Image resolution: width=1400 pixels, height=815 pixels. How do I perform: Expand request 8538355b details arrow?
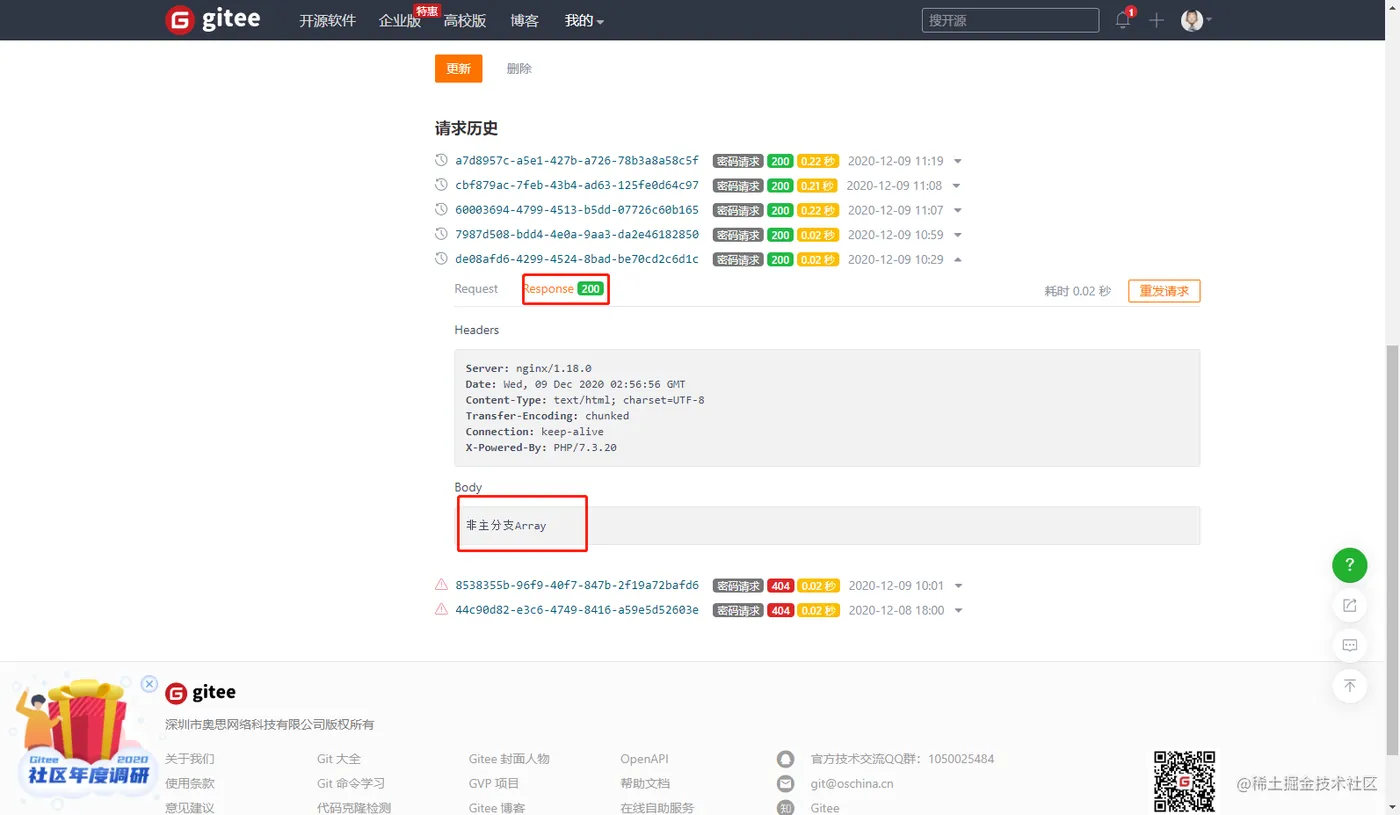pos(958,586)
